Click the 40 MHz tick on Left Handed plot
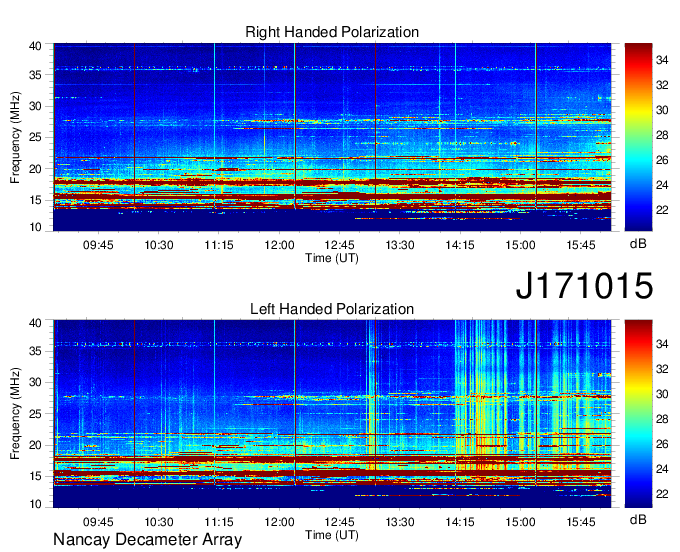The image size is (680, 552). (x=36, y=323)
